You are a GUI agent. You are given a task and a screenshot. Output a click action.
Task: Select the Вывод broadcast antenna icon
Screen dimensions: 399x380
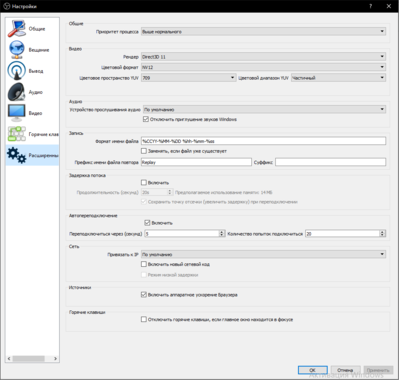click(x=17, y=71)
